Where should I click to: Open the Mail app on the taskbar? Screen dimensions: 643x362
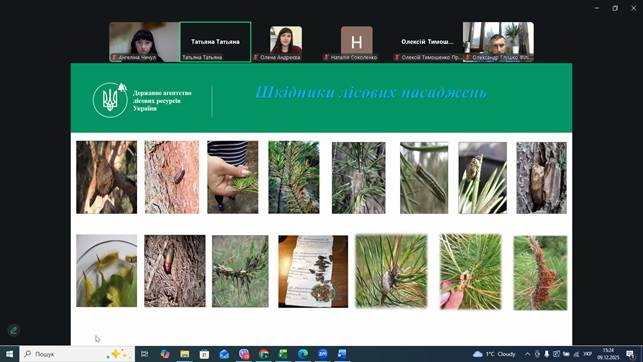(x=224, y=354)
